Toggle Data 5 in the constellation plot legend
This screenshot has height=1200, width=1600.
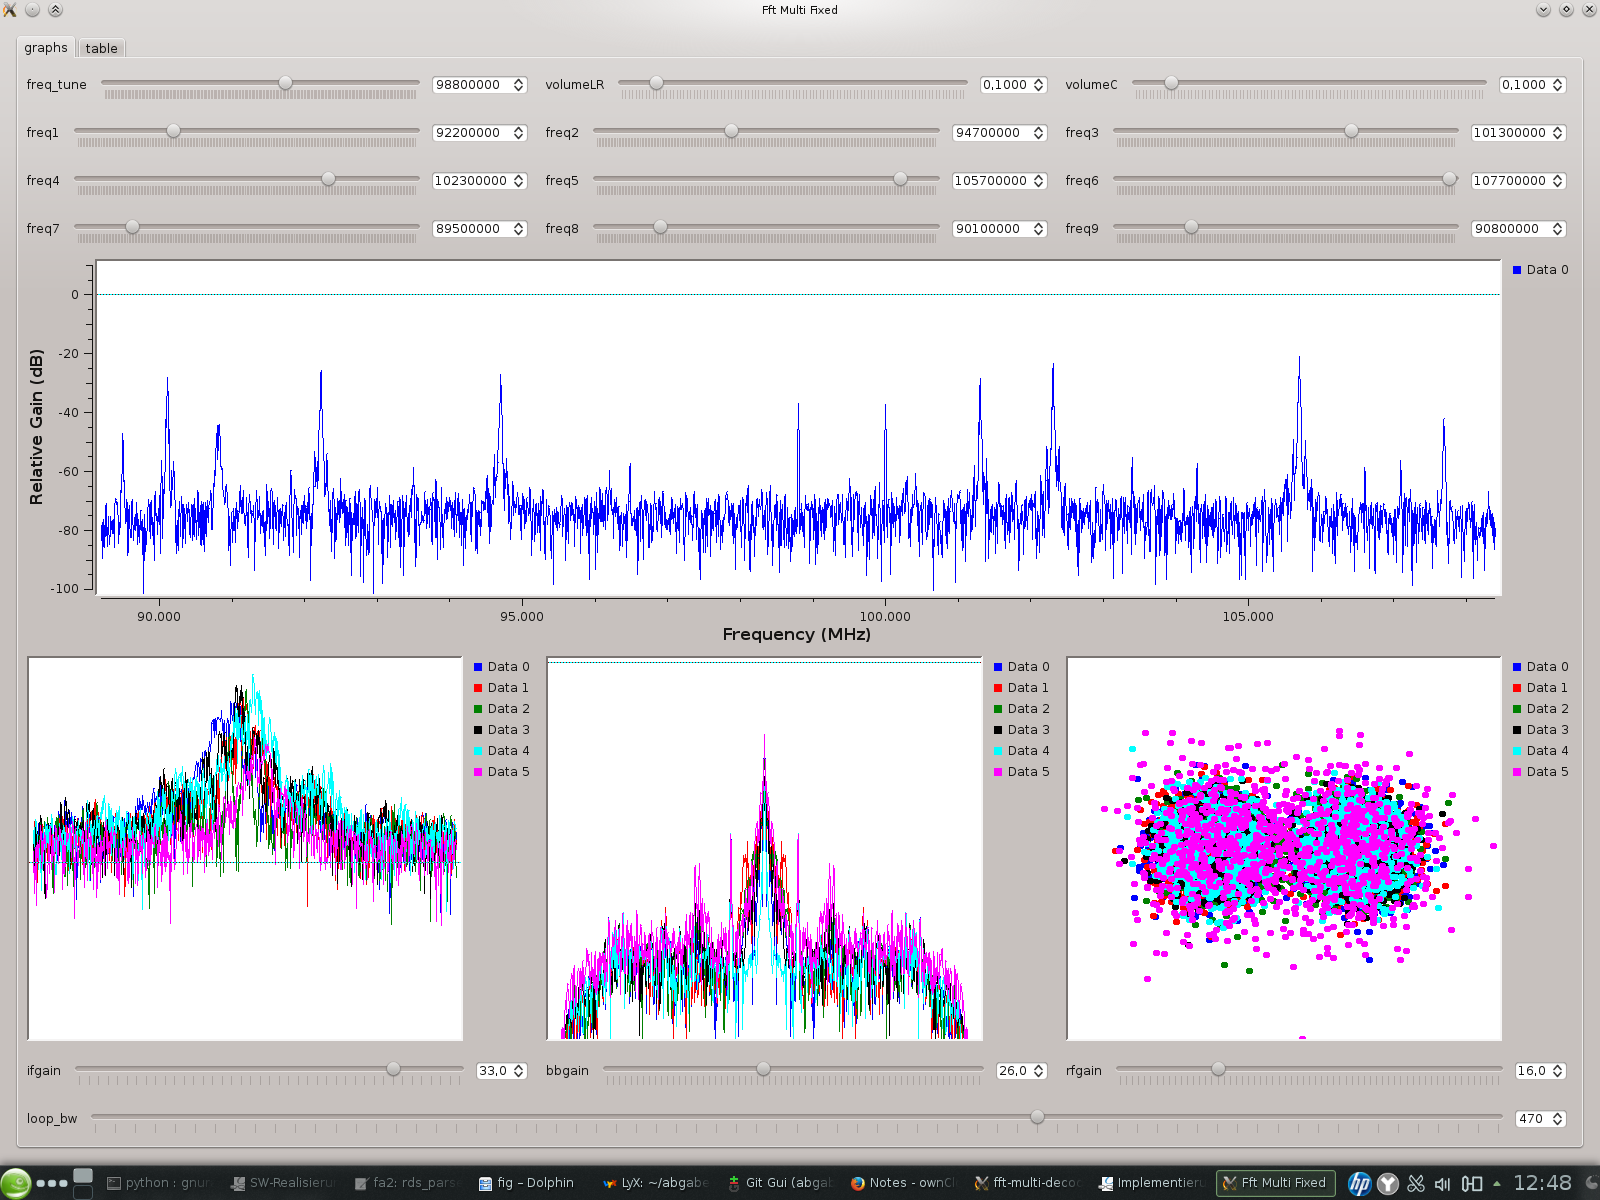click(1541, 771)
